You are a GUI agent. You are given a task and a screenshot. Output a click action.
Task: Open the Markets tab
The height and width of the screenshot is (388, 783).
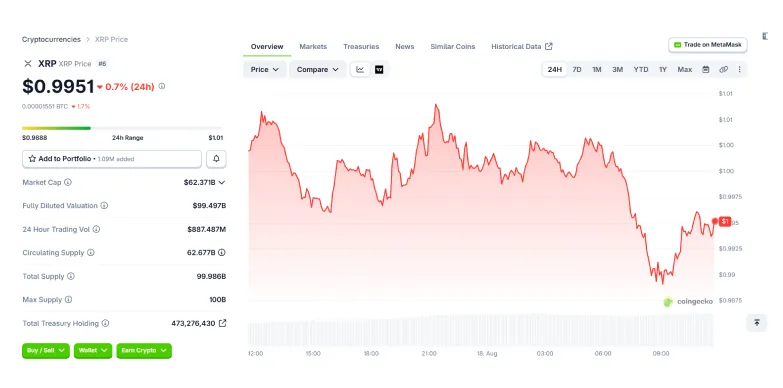[313, 46]
